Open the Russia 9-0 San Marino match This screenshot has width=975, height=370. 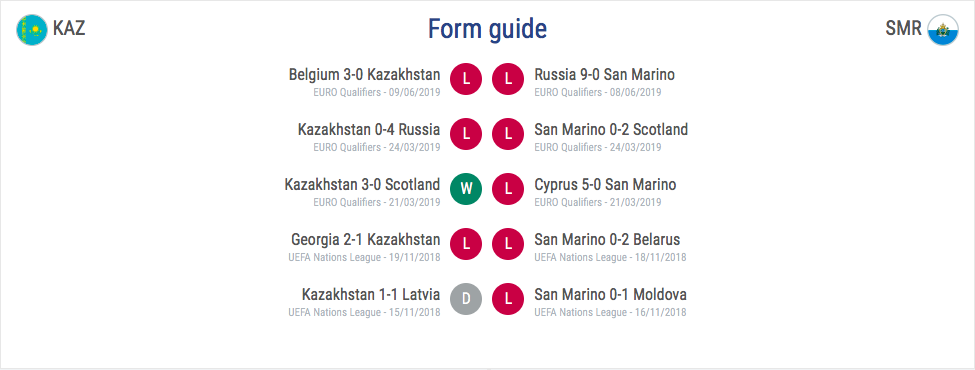tap(604, 75)
